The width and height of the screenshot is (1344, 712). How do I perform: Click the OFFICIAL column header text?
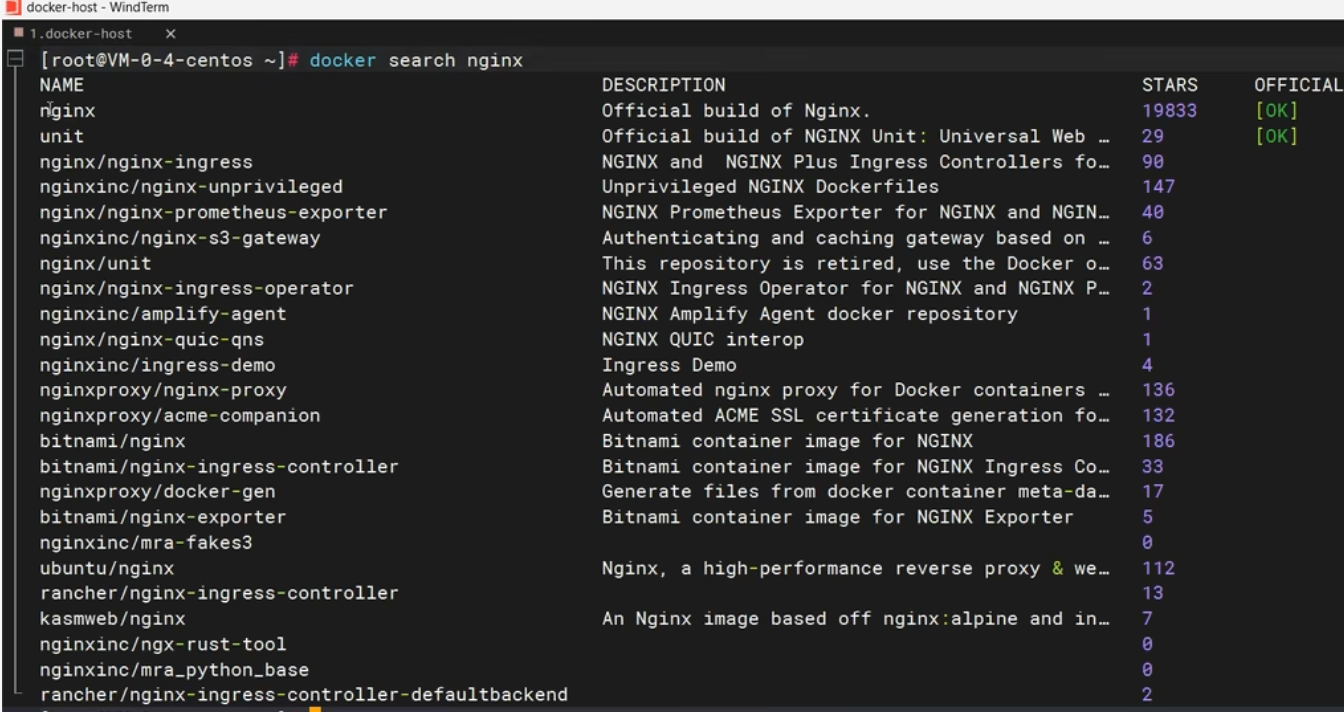click(1298, 85)
